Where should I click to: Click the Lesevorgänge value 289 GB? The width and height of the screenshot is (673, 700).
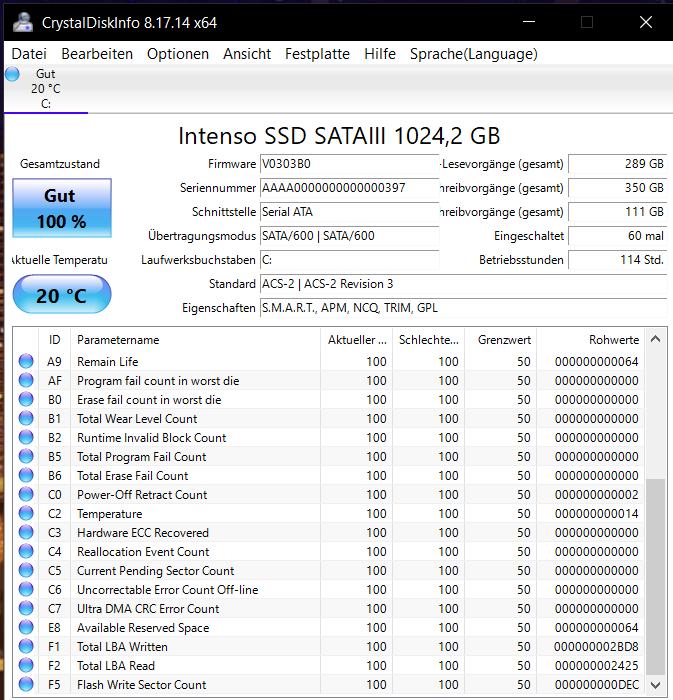(618, 164)
